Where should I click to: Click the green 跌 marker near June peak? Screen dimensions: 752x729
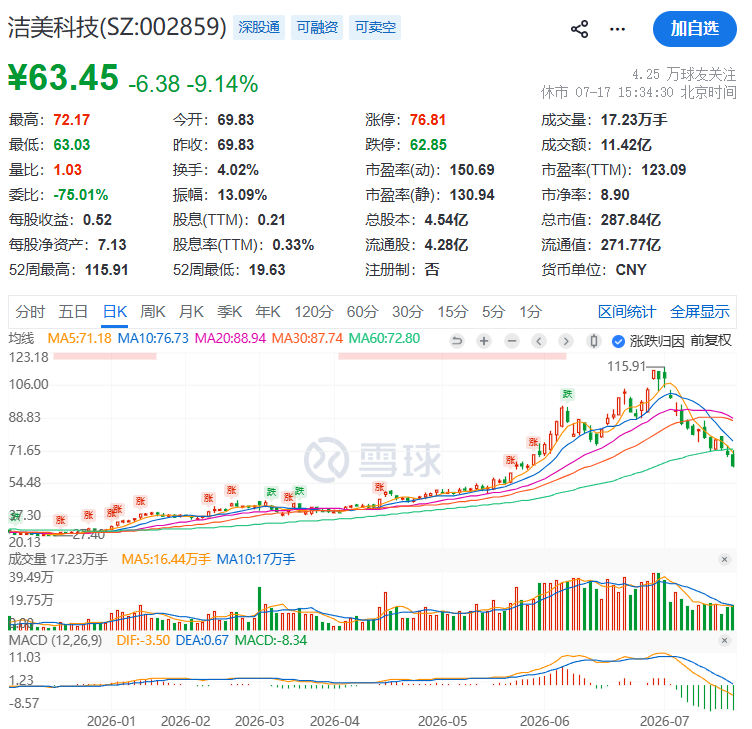pyautogui.click(x=567, y=394)
